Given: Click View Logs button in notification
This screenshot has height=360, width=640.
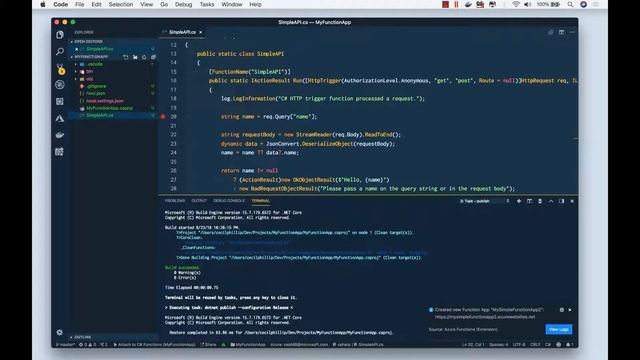Looking at the screenshot, I should coord(559,329).
